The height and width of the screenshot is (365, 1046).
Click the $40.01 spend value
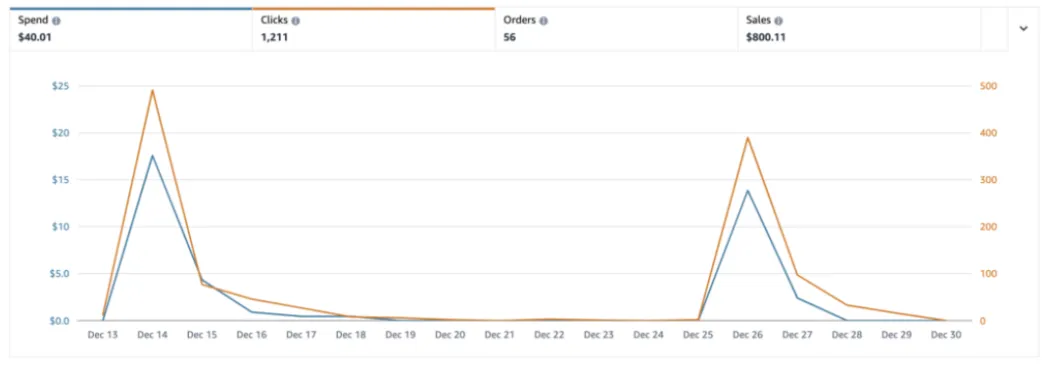[x=35, y=37]
